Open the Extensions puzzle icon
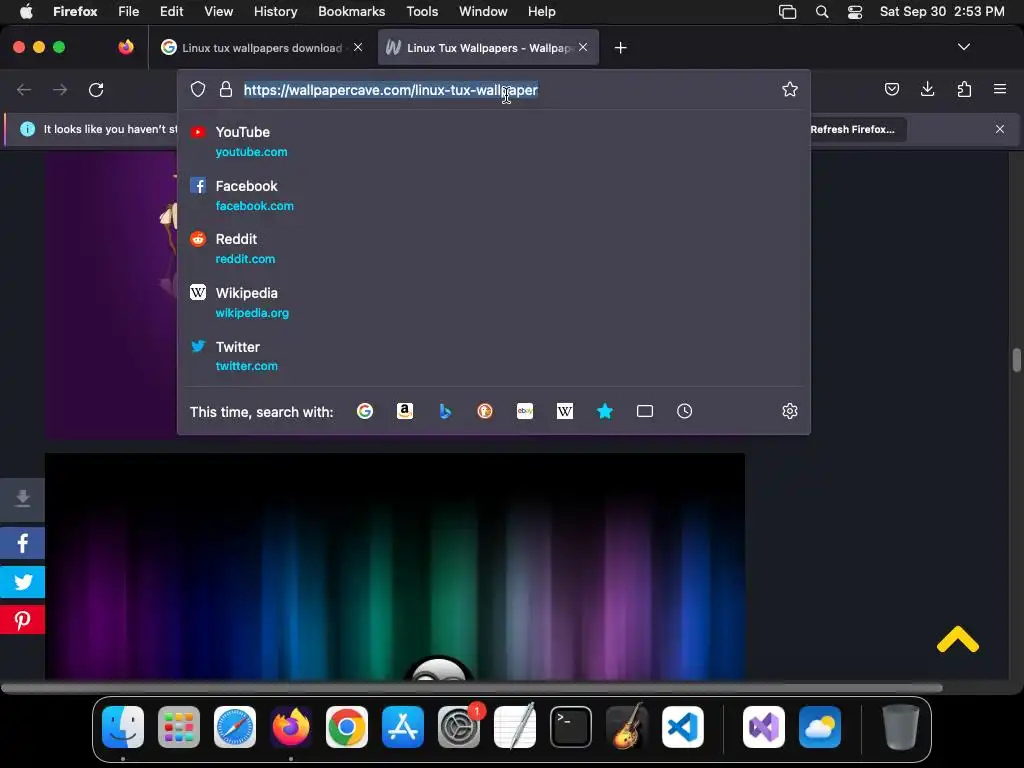Viewport: 1024px width, 768px height. point(964,89)
